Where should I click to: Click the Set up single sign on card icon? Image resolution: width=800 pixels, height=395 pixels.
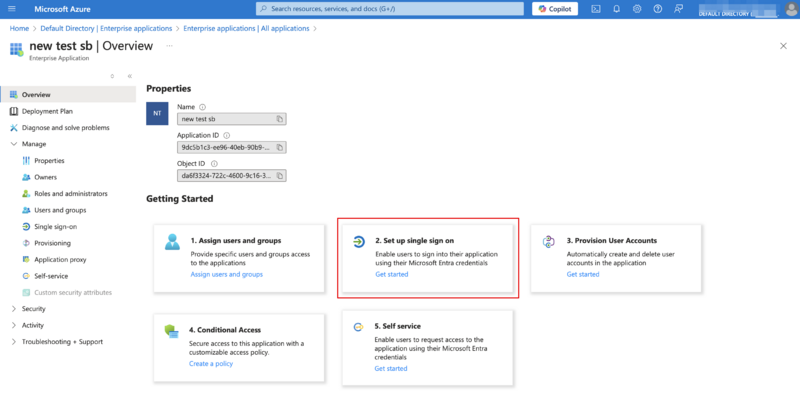(359, 241)
